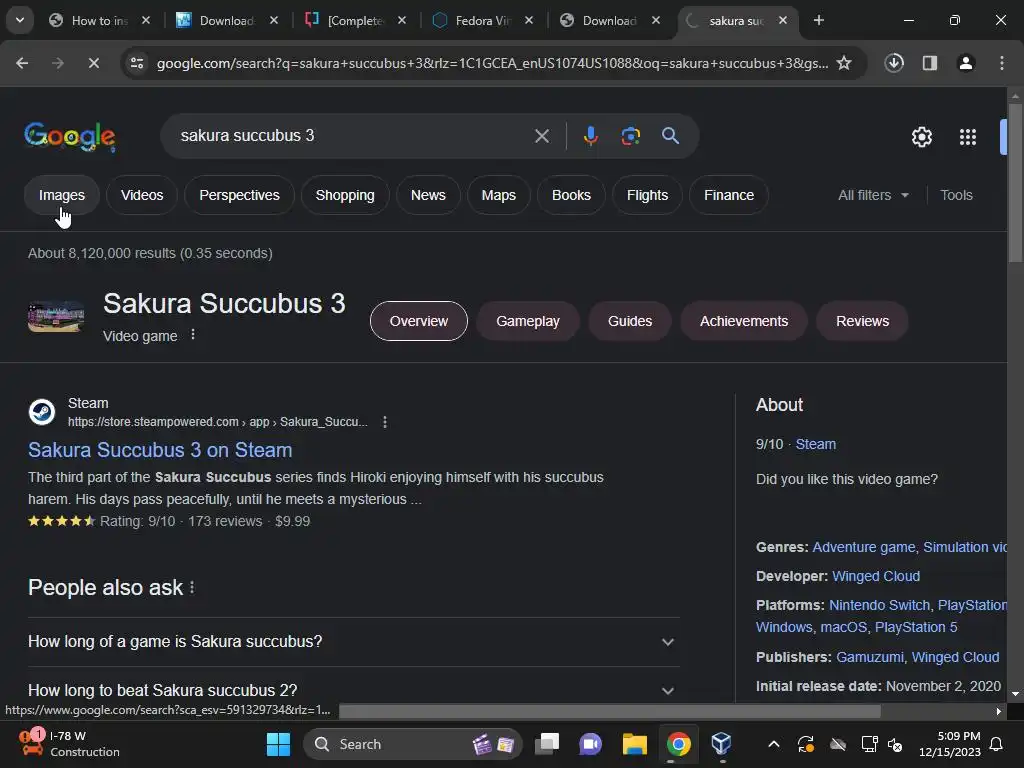Filter results by Perspectives

point(239,195)
